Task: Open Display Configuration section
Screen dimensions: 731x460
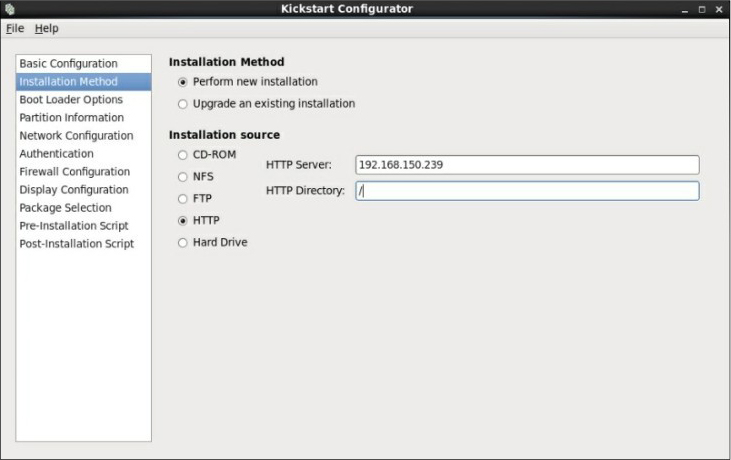Action: [x=83, y=190]
